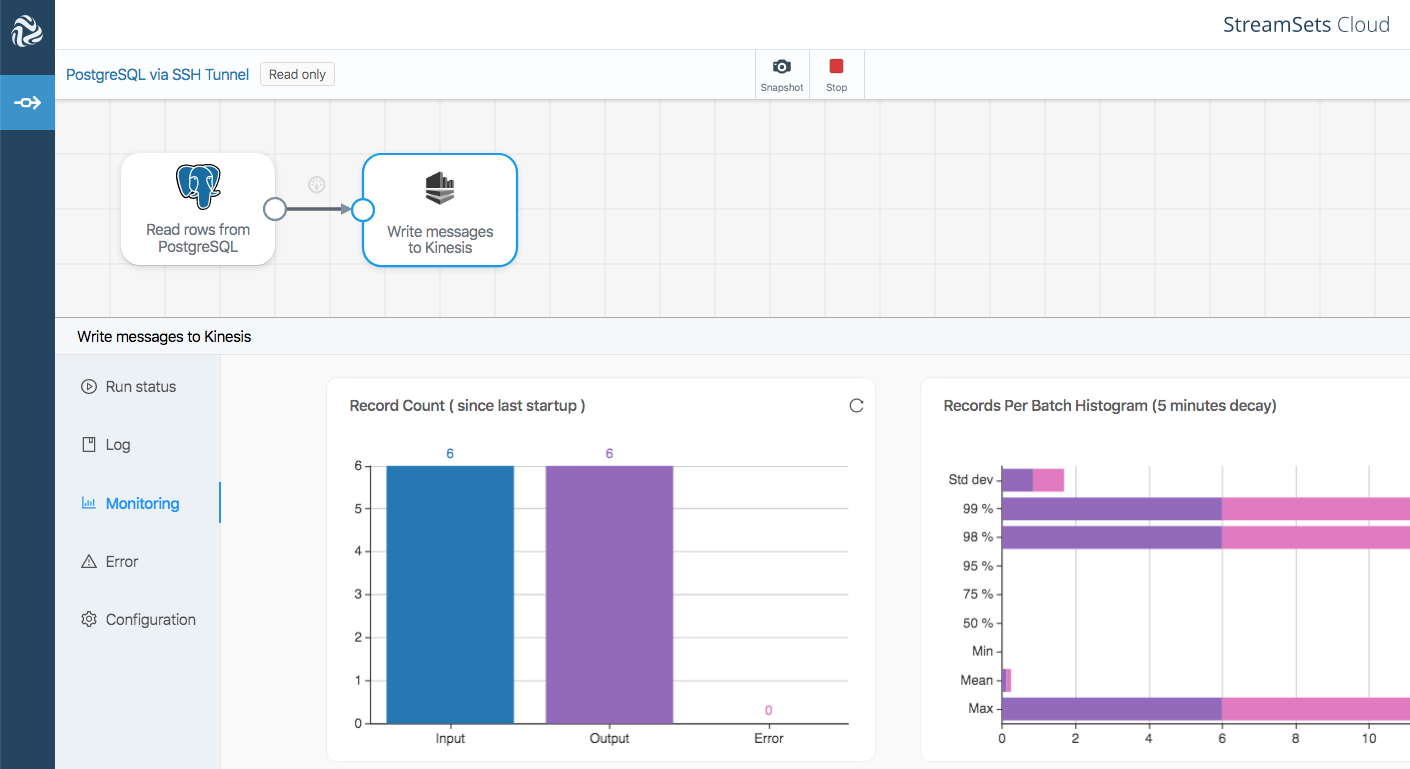This screenshot has height=769, width=1410.
Task: Click the Output axis label
Action: tap(609, 738)
